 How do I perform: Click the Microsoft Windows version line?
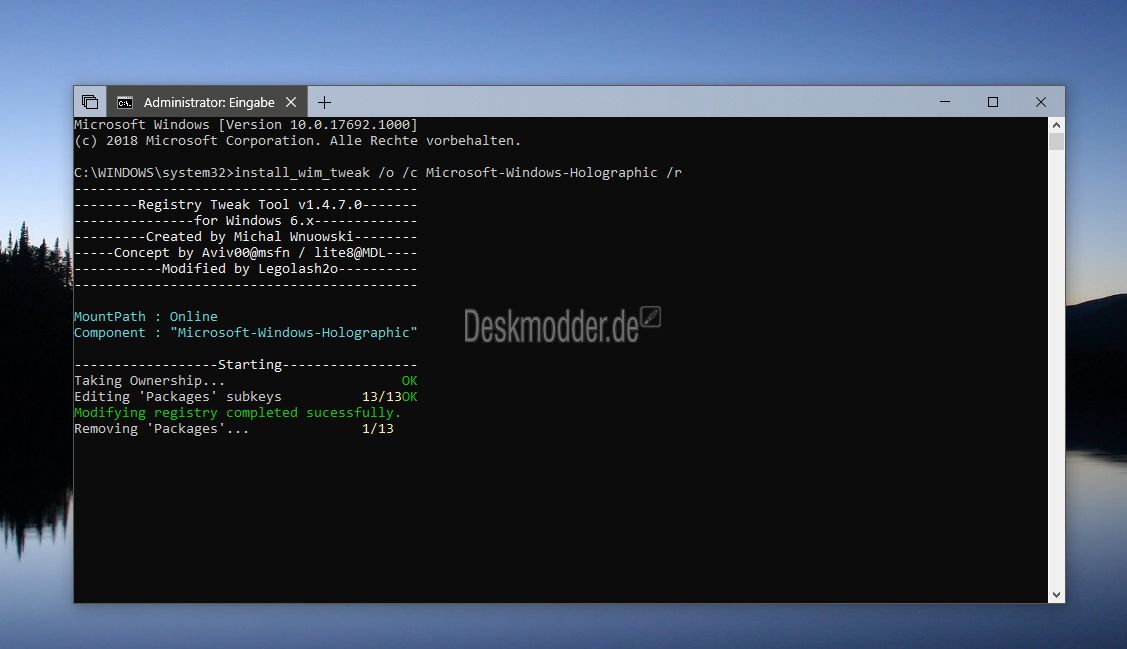click(x=246, y=124)
